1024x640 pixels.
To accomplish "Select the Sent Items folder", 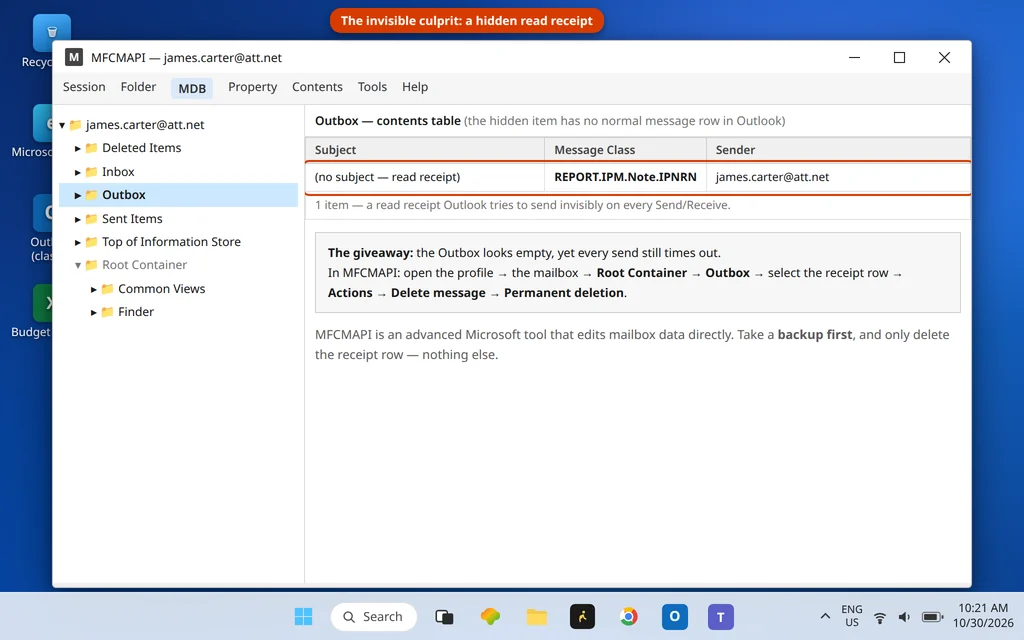I will point(132,219).
